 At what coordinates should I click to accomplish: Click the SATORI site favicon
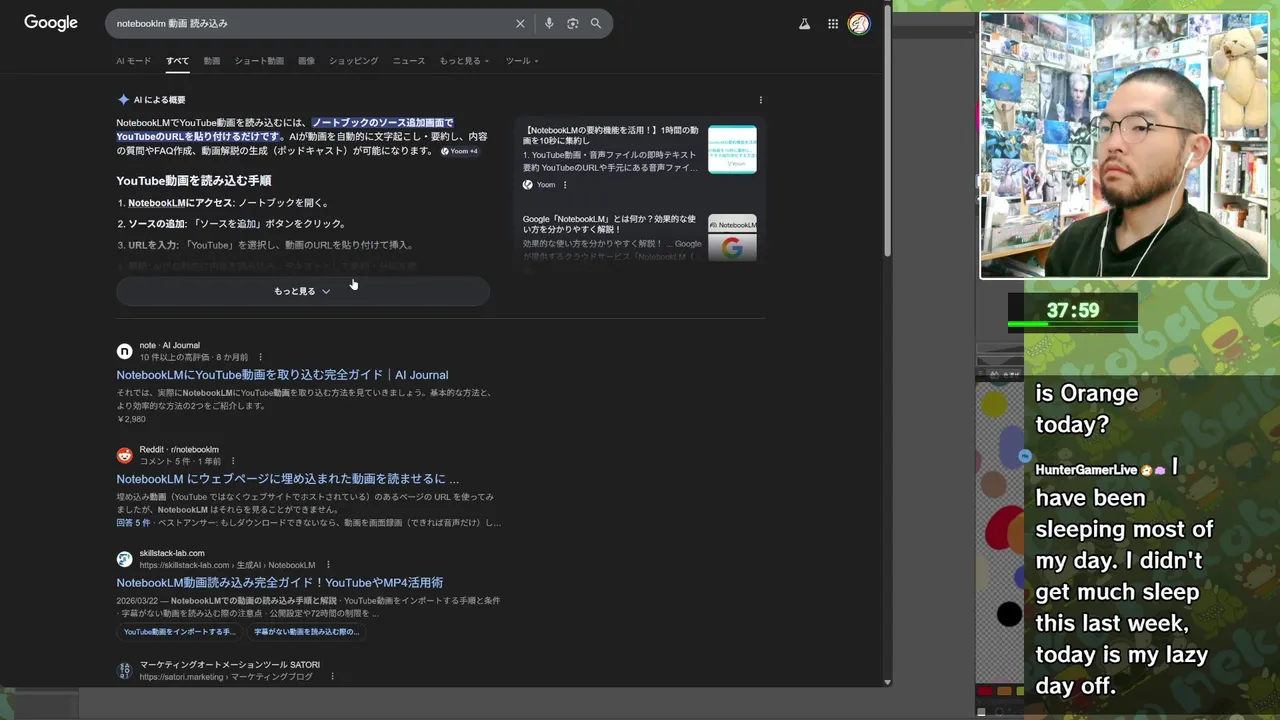coord(125,671)
